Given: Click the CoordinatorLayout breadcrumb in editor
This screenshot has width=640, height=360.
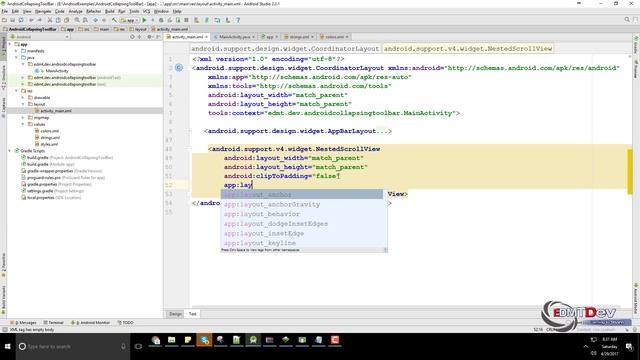Looking at the screenshot, I should [x=285, y=49].
